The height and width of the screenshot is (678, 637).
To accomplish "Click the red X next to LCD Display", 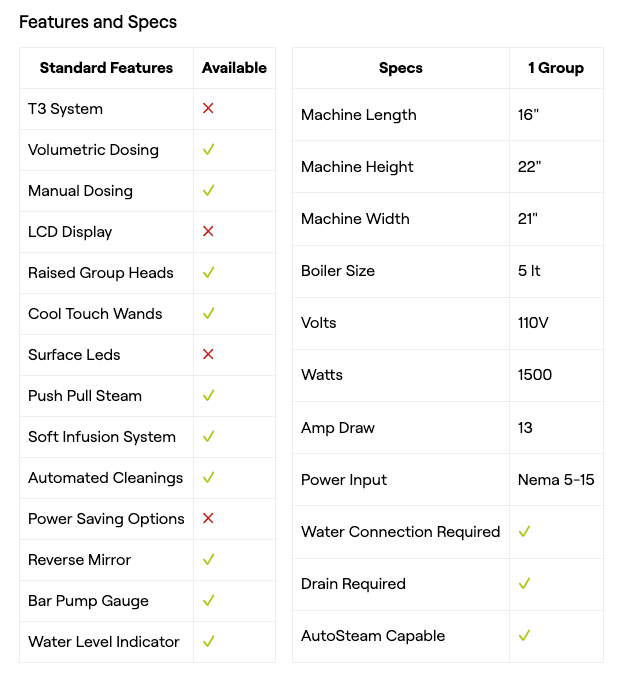I will point(208,231).
